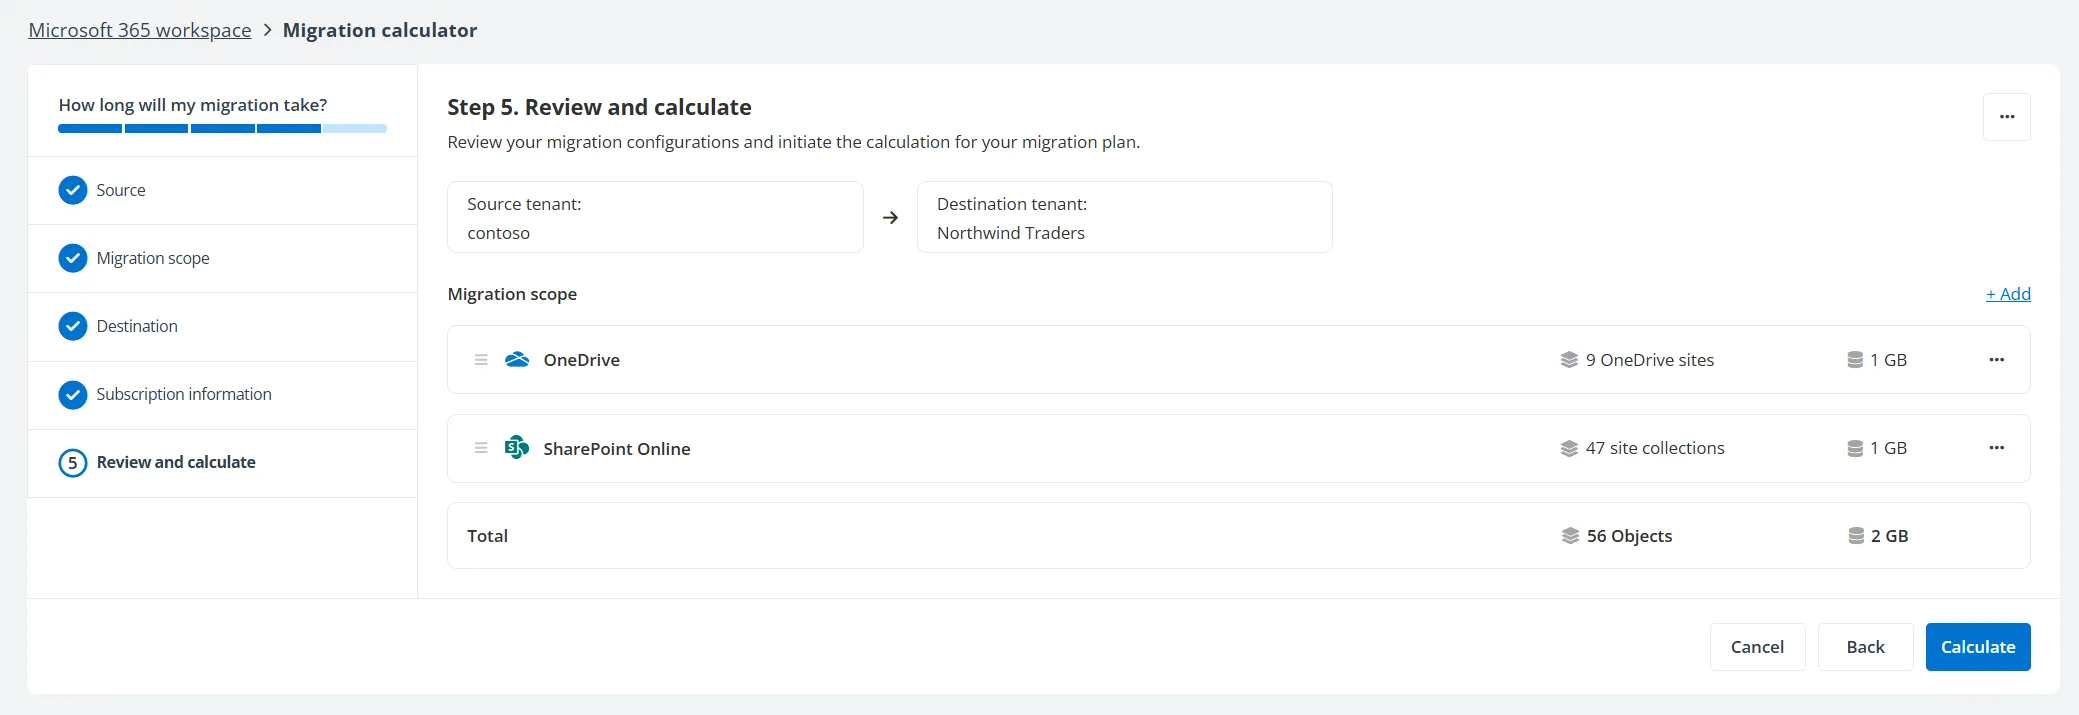Click the migration progress bar
The height and width of the screenshot is (715, 2079).
221,128
